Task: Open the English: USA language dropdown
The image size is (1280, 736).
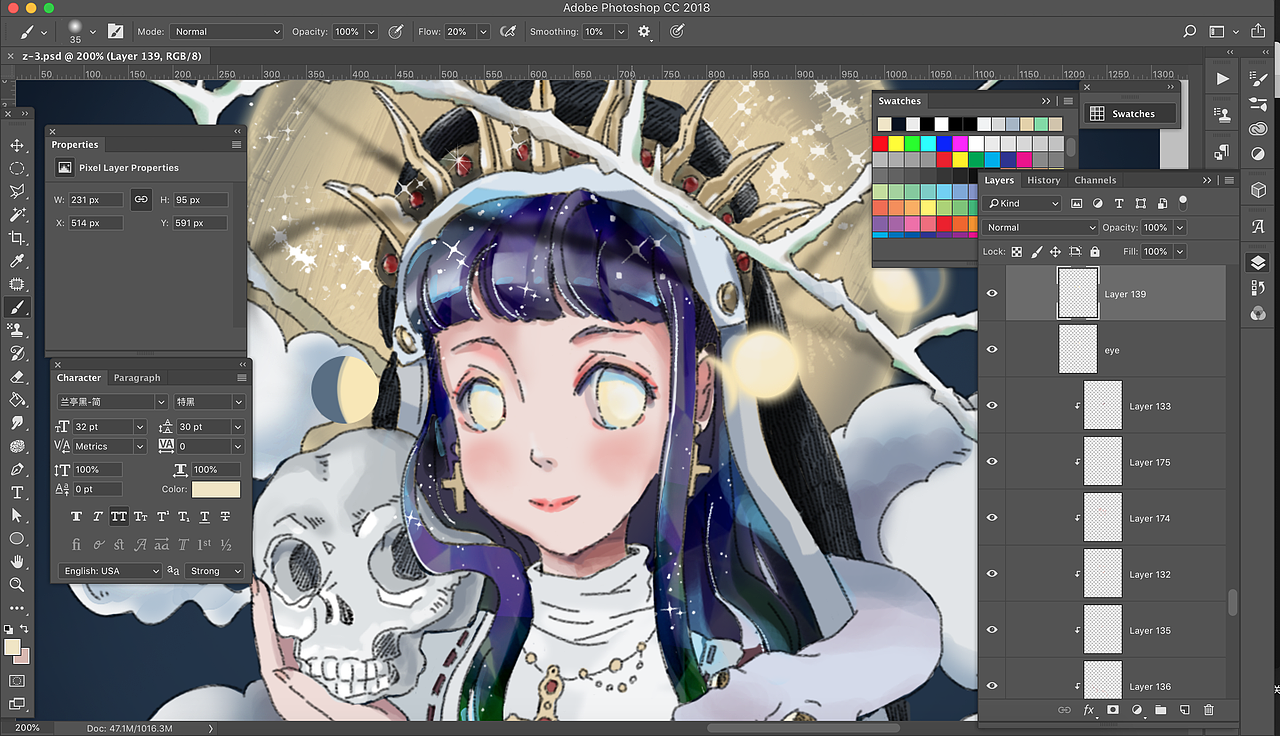Action: [110, 571]
